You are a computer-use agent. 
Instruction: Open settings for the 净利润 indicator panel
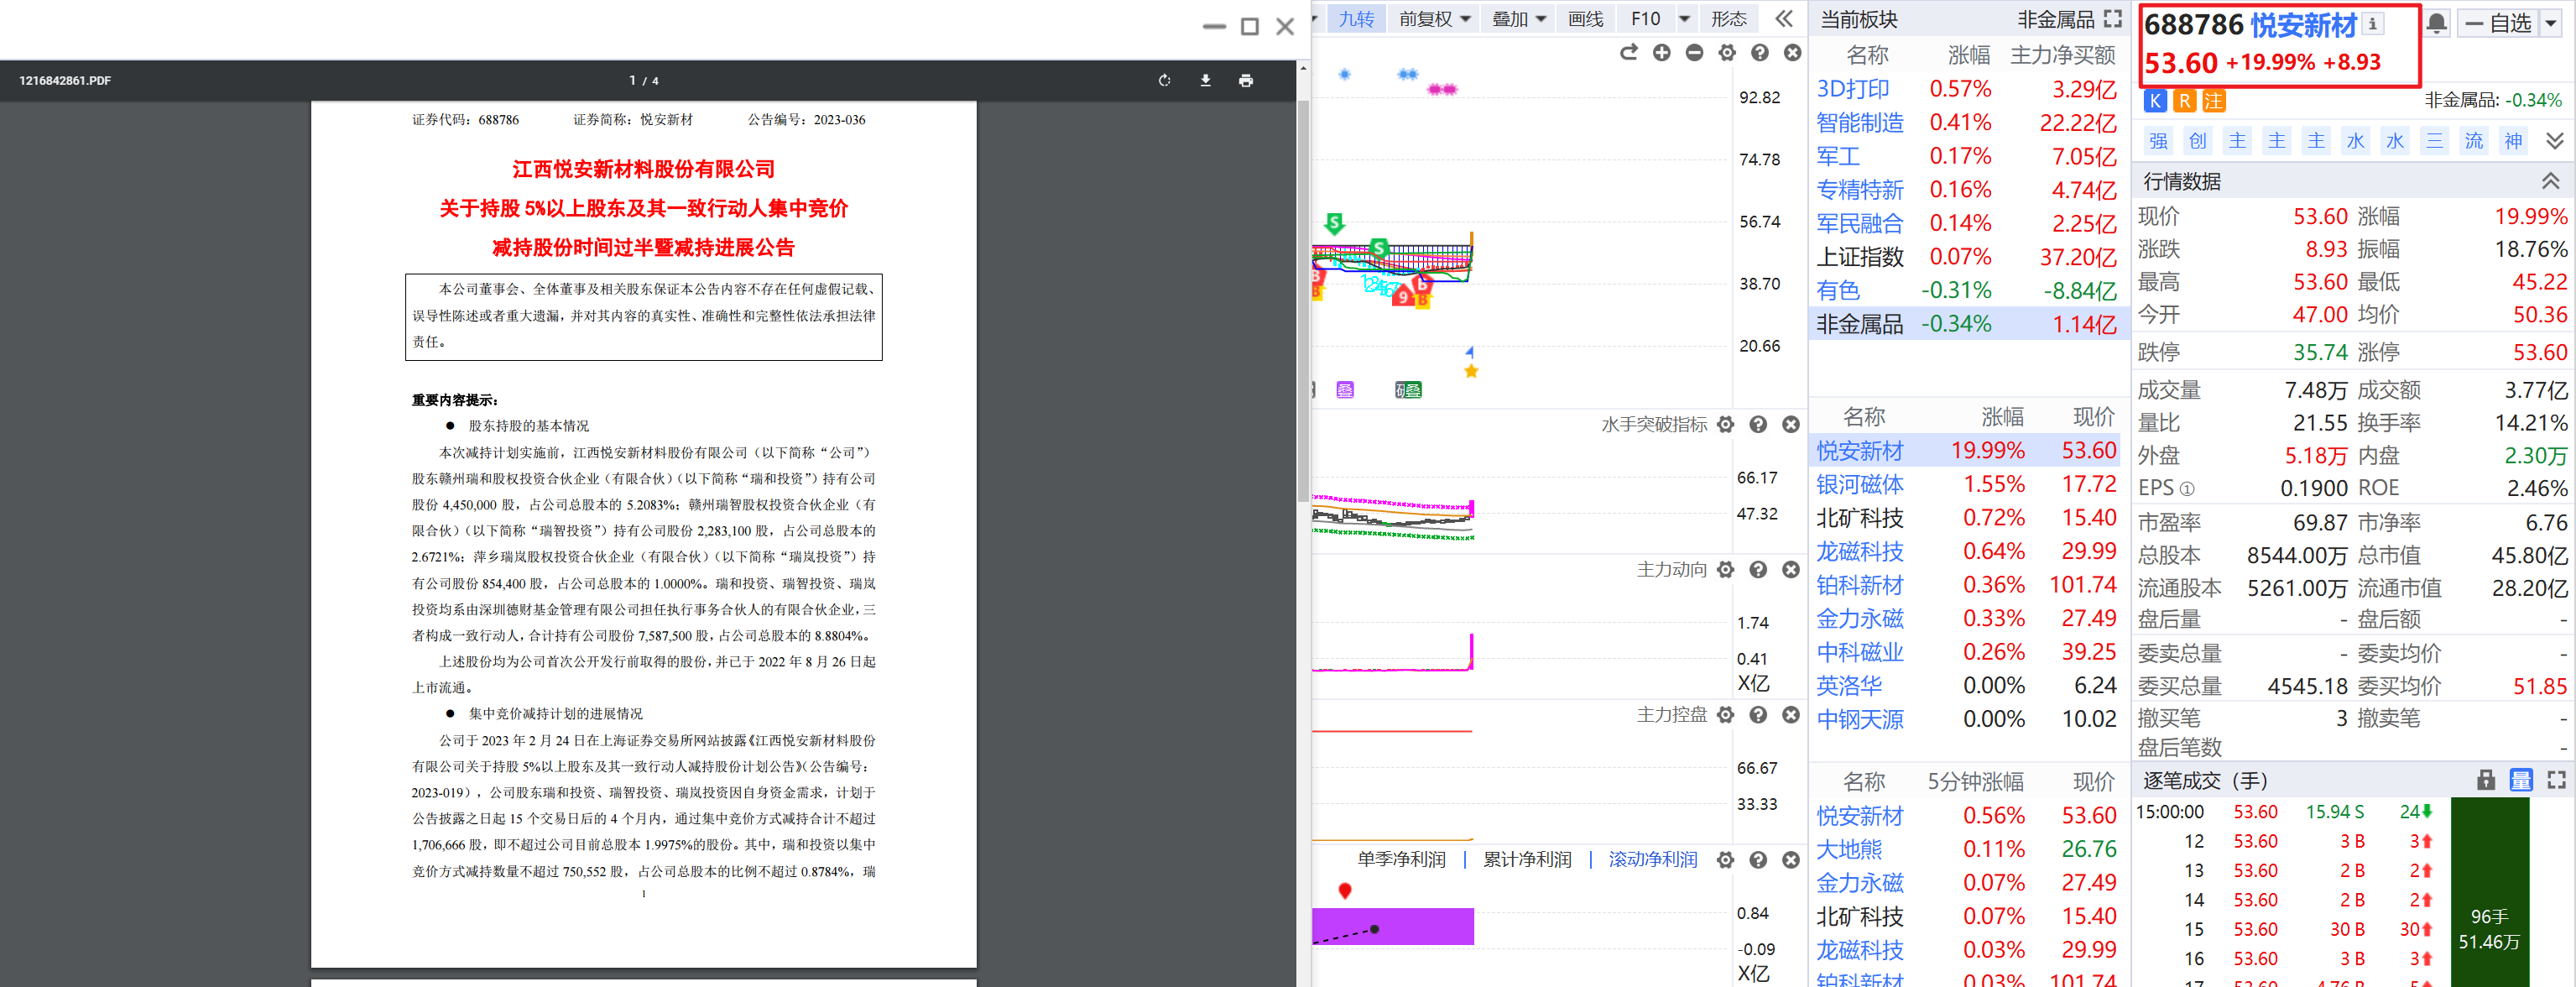pyautogui.click(x=1725, y=860)
